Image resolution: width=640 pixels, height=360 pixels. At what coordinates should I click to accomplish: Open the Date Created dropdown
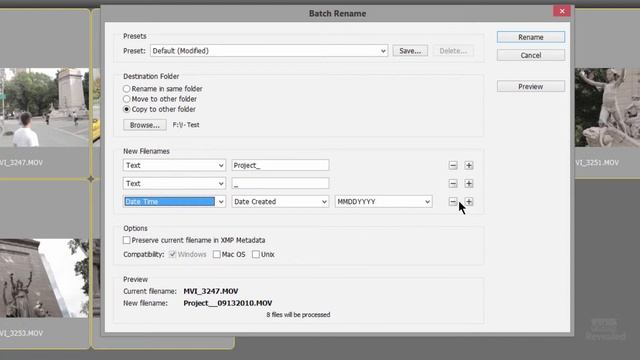pos(280,202)
